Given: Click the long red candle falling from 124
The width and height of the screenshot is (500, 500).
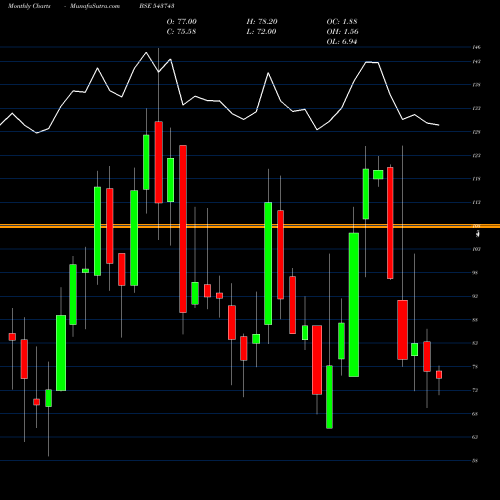Looking at the screenshot, I should [x=183, y=229].
